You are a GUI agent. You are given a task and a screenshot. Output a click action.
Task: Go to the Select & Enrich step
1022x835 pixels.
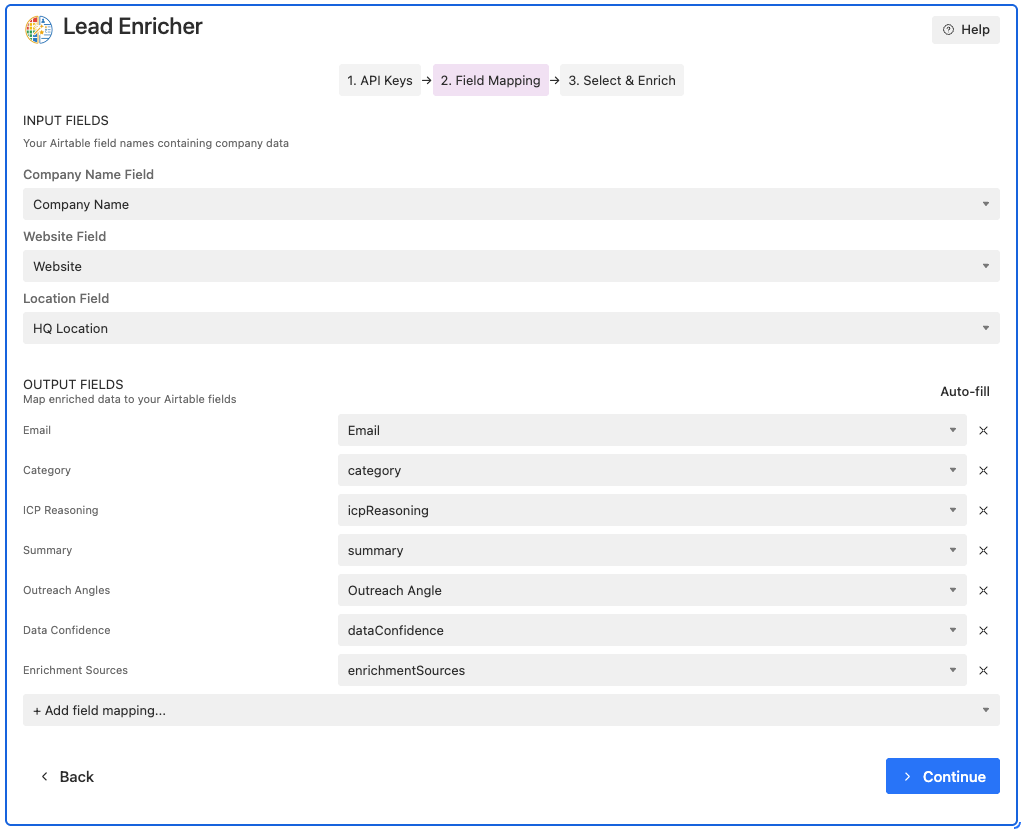[x=621, y=80]
